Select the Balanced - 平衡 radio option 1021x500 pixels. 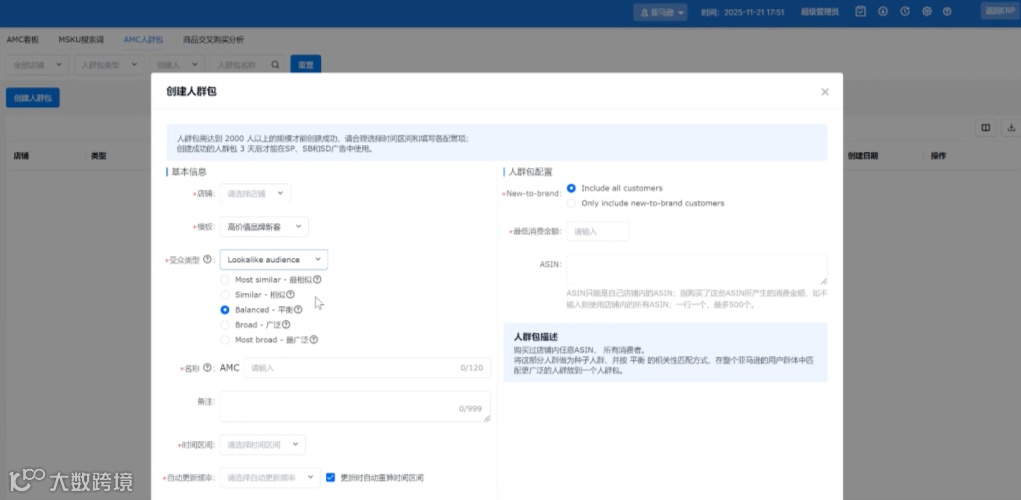[x=225, y=310]
